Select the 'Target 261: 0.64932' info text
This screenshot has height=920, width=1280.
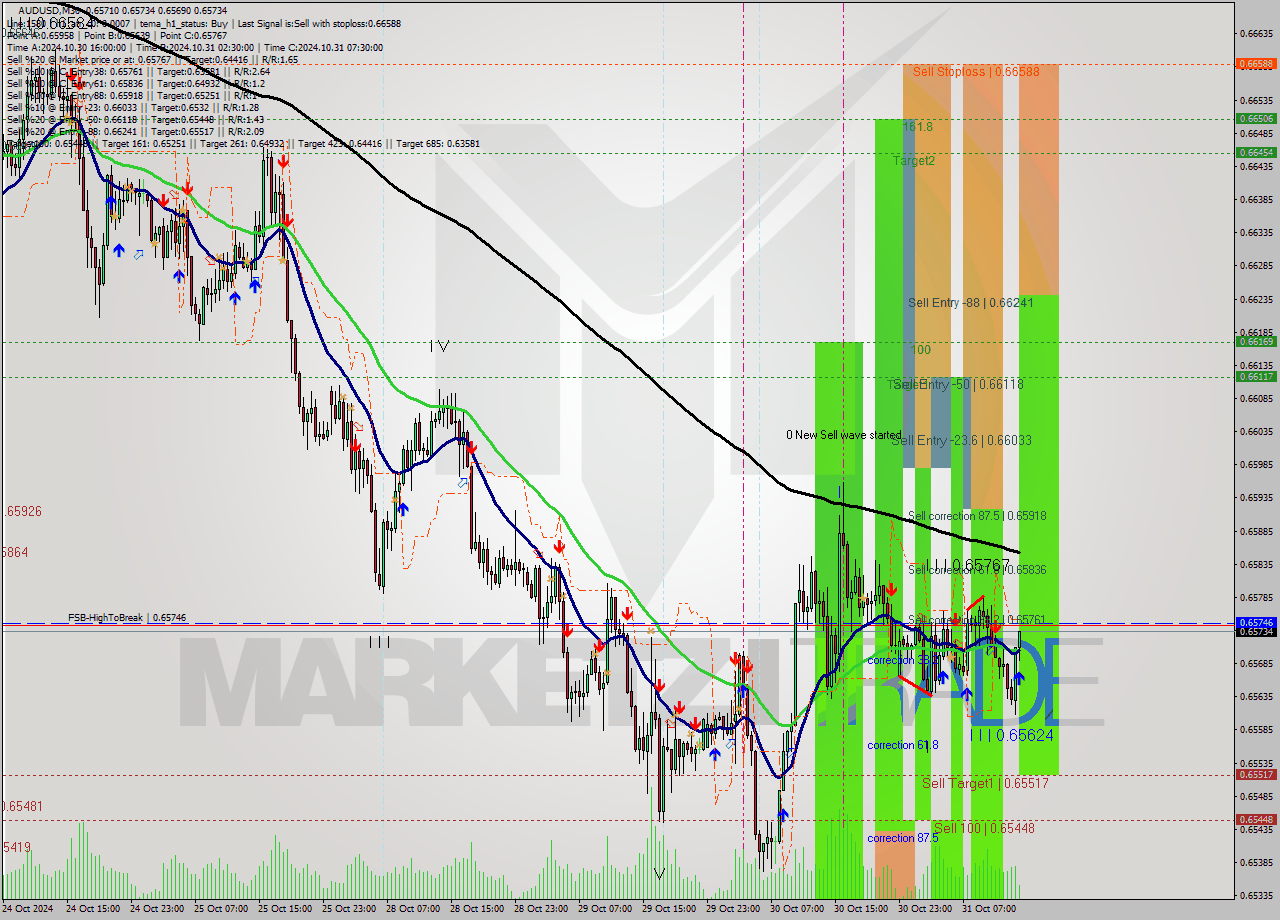click(243, 143)
